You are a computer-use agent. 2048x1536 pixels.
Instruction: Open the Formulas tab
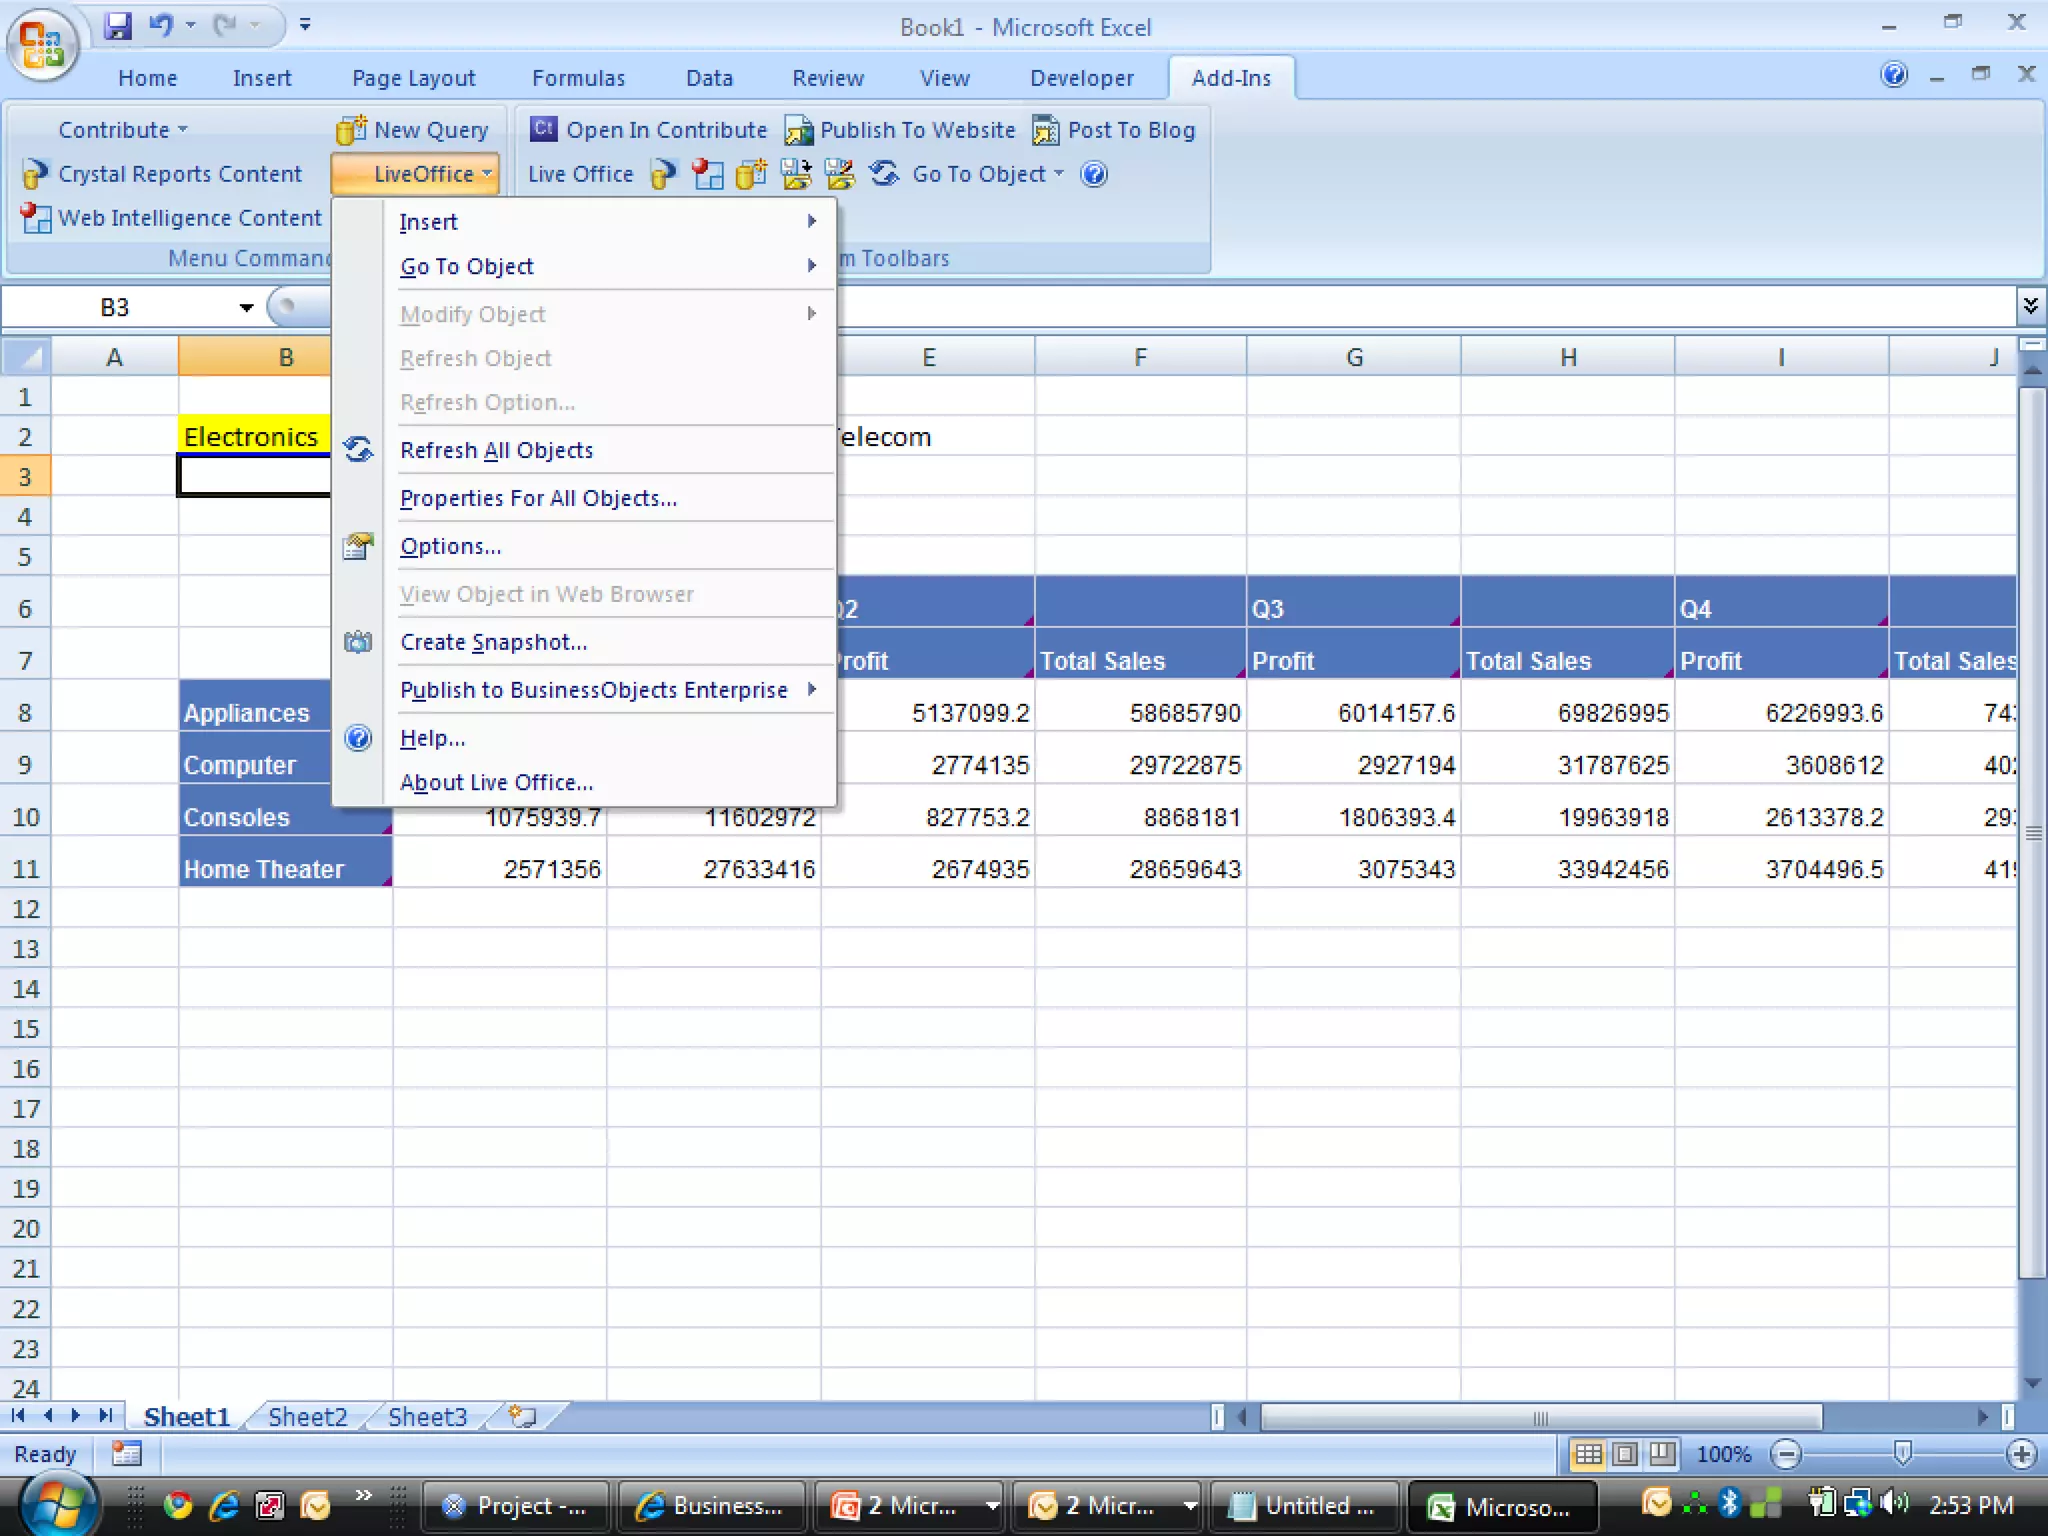pyautogui.click(x=578, y=78)
